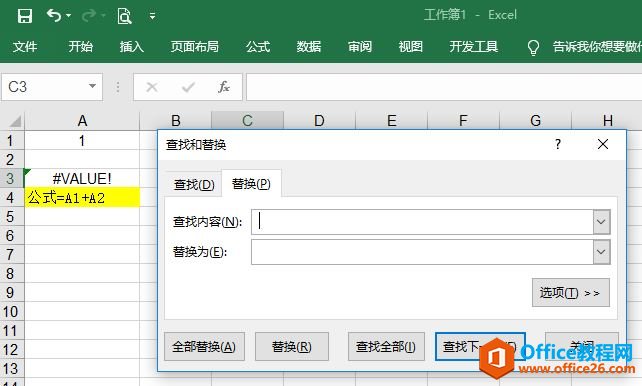
Task: Select column D header
Action: tap(319, 121)
